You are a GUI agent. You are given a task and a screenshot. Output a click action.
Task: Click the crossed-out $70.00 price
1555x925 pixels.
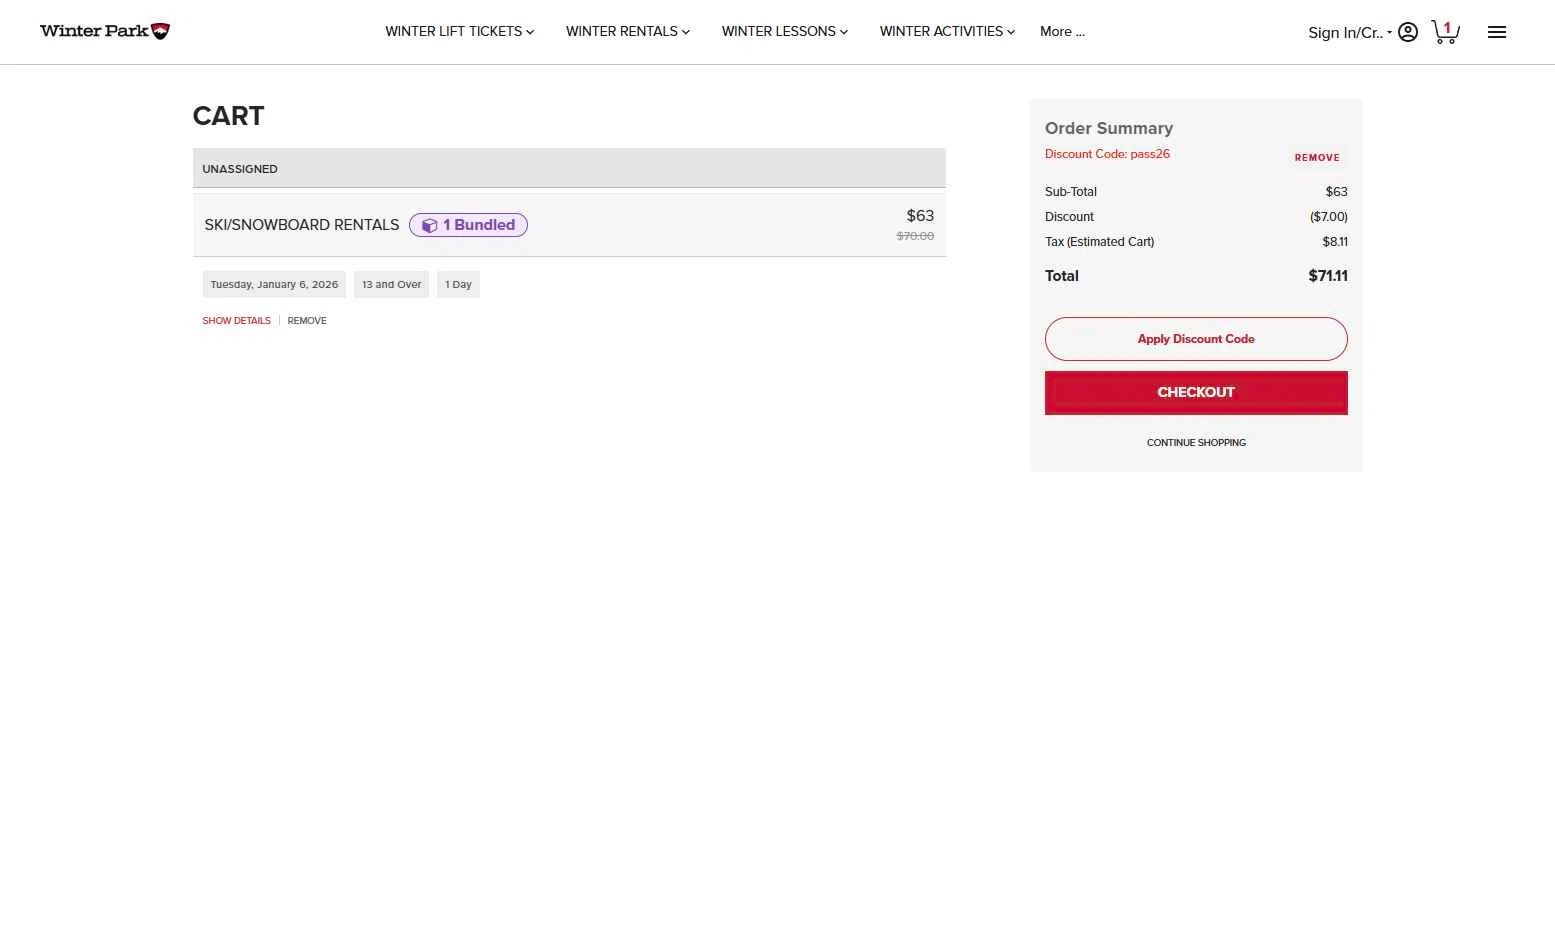(915, 236)
